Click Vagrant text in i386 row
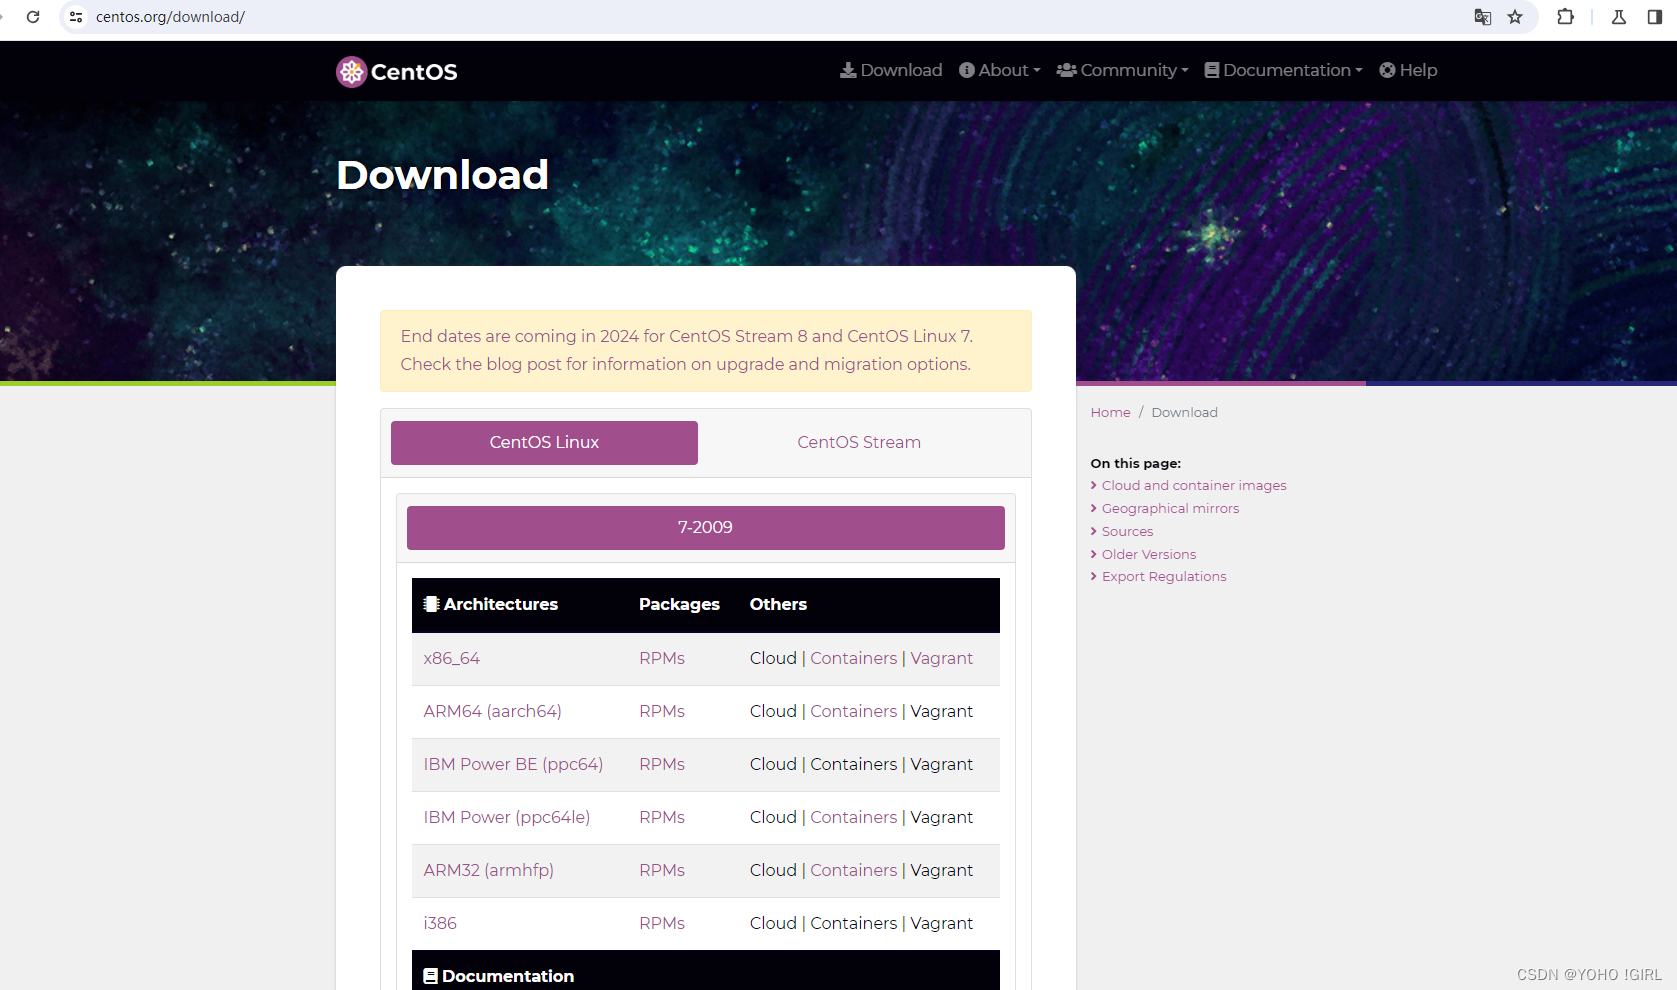This screenshot has height=990, width=1677. 942,923
